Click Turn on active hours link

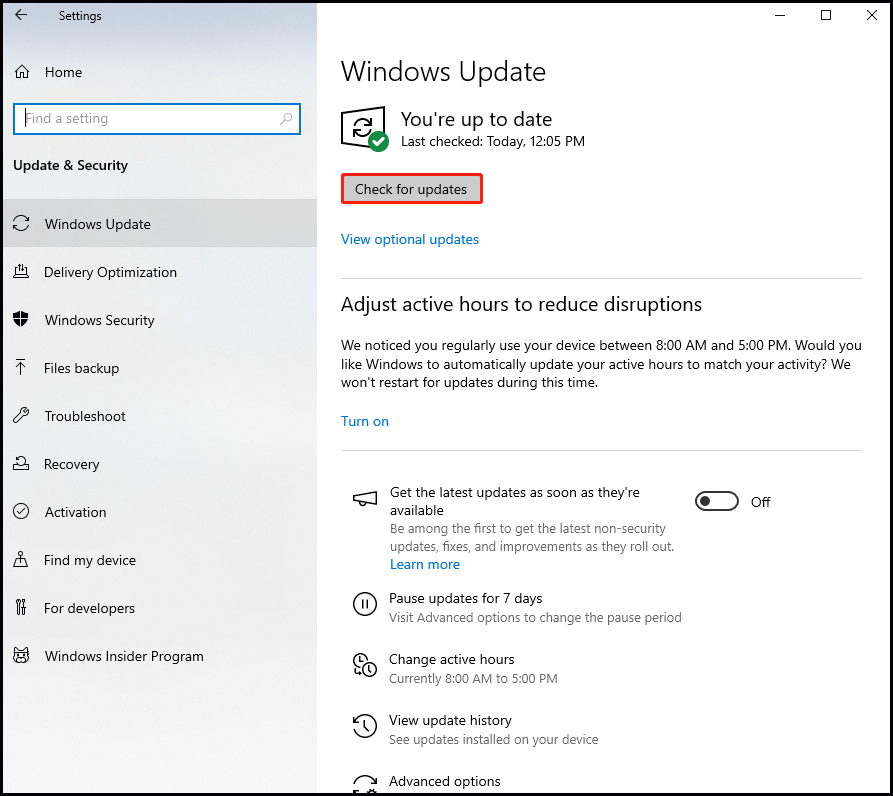(x=364, y=421)
